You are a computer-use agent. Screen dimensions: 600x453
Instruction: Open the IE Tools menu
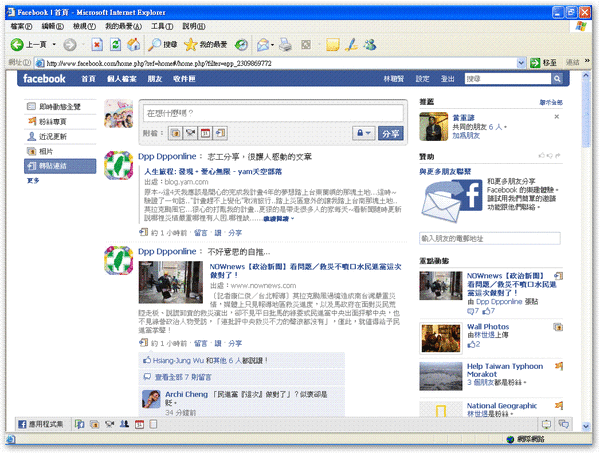(x=162, y=26)
